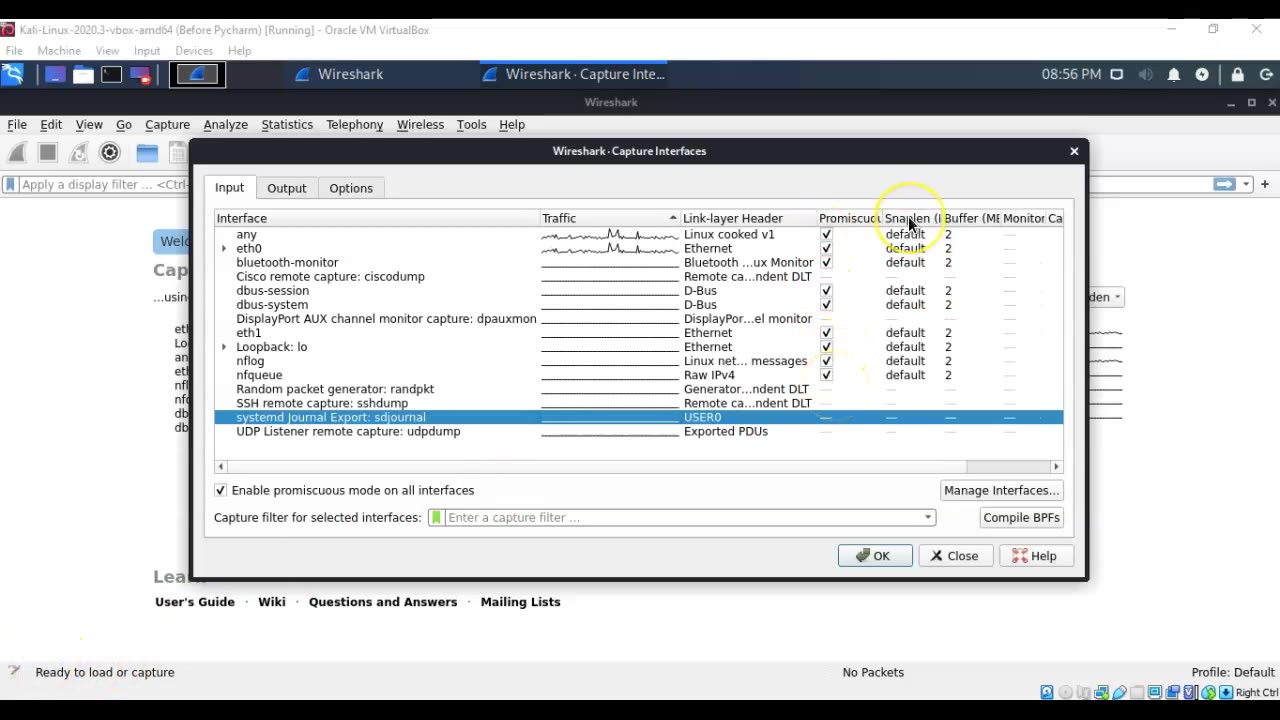Click the OK button in dialog

(x=874, y=556)
